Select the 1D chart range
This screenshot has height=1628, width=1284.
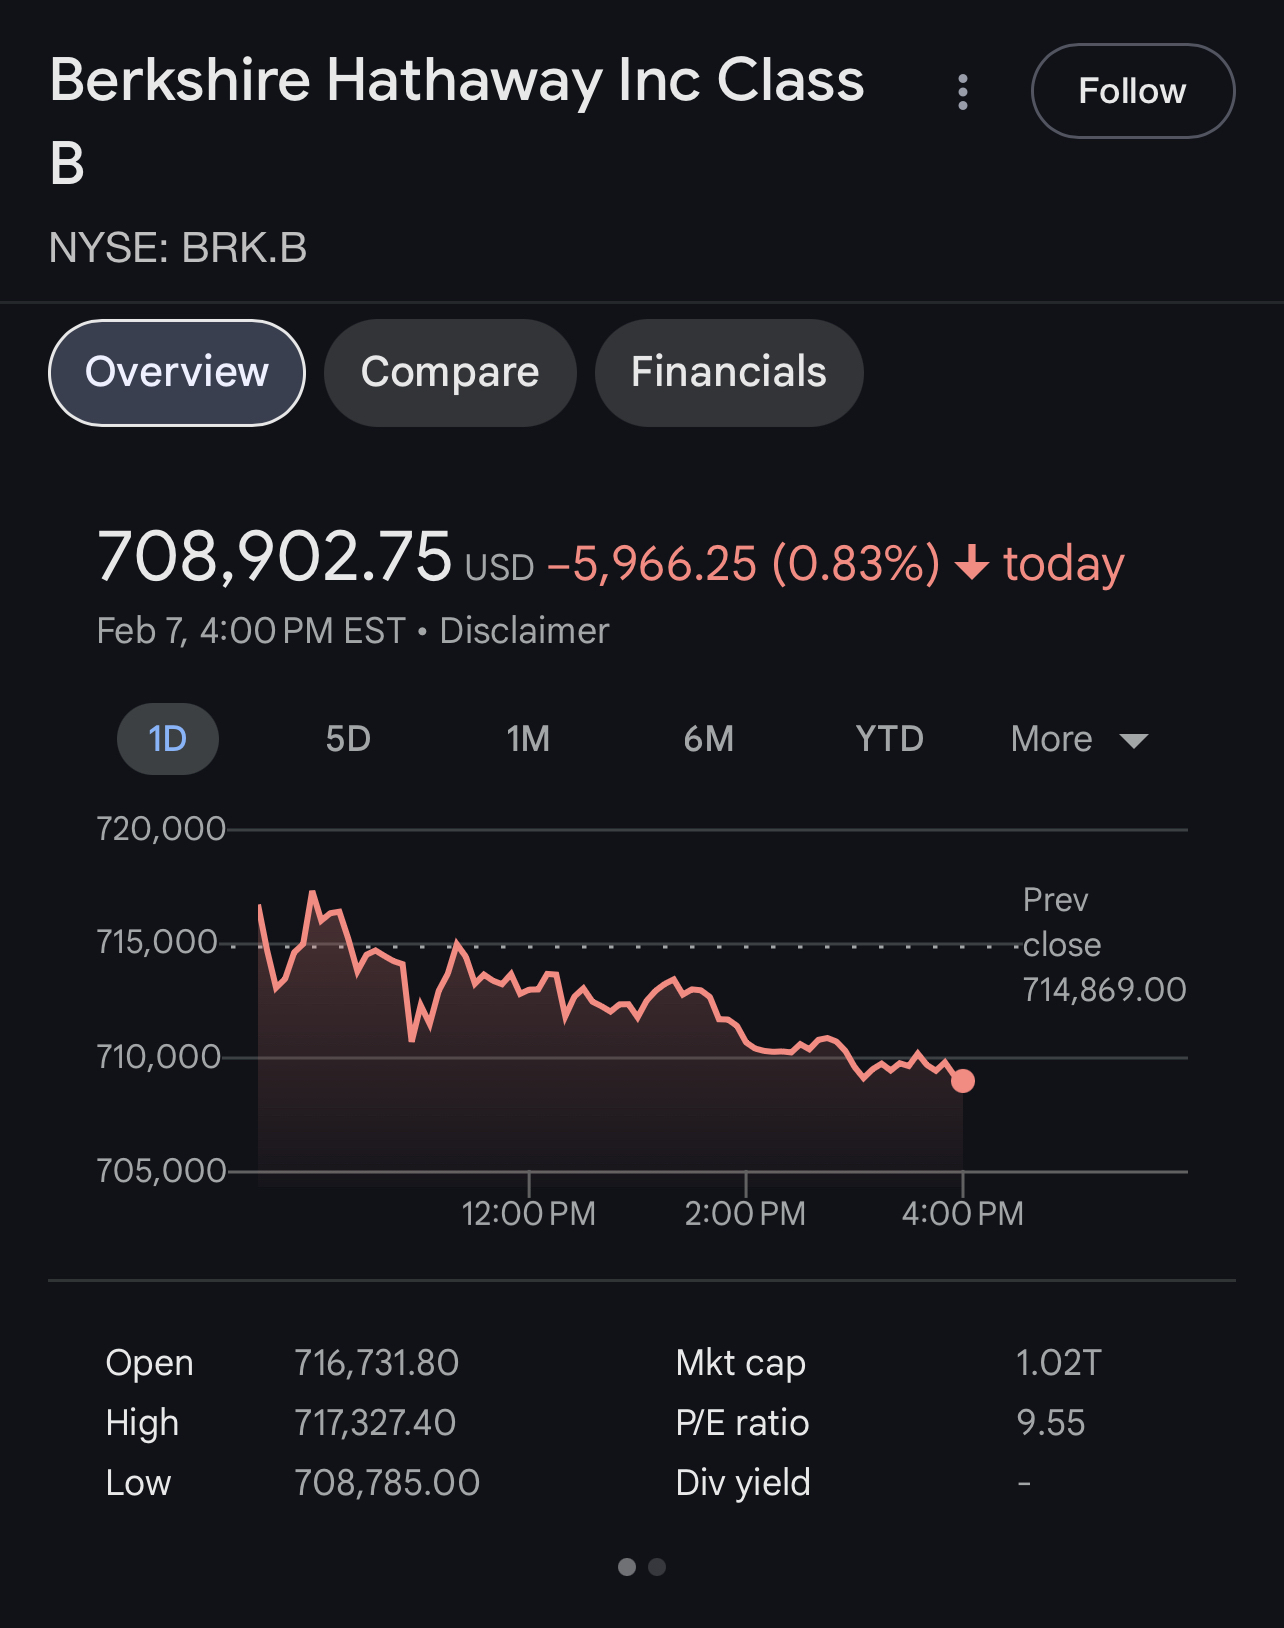168,739
